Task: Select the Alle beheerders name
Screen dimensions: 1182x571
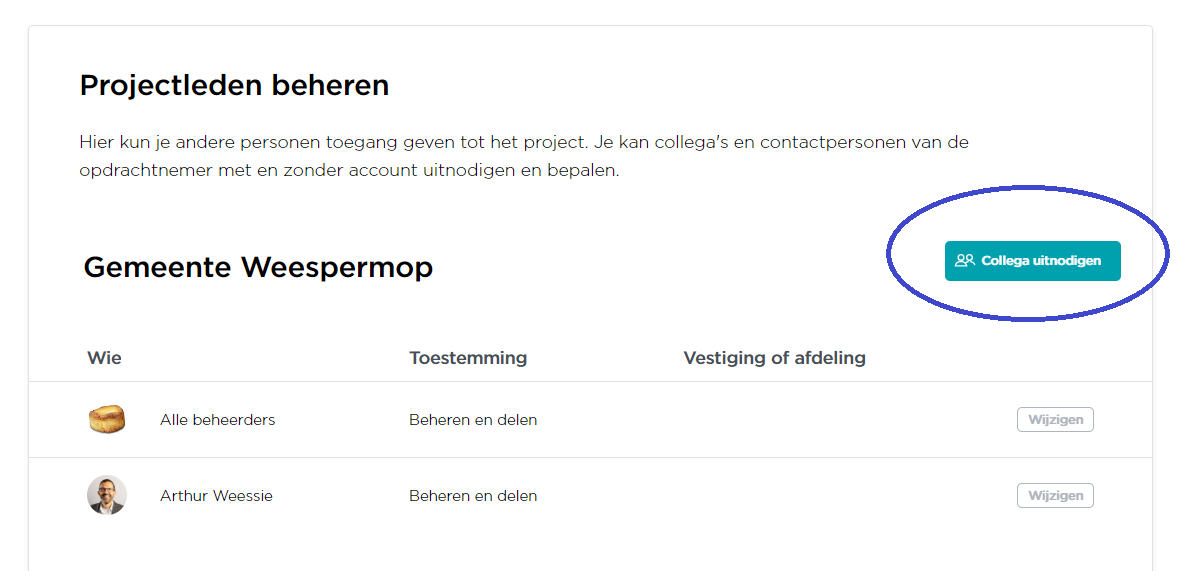Action: pos(217,420)
